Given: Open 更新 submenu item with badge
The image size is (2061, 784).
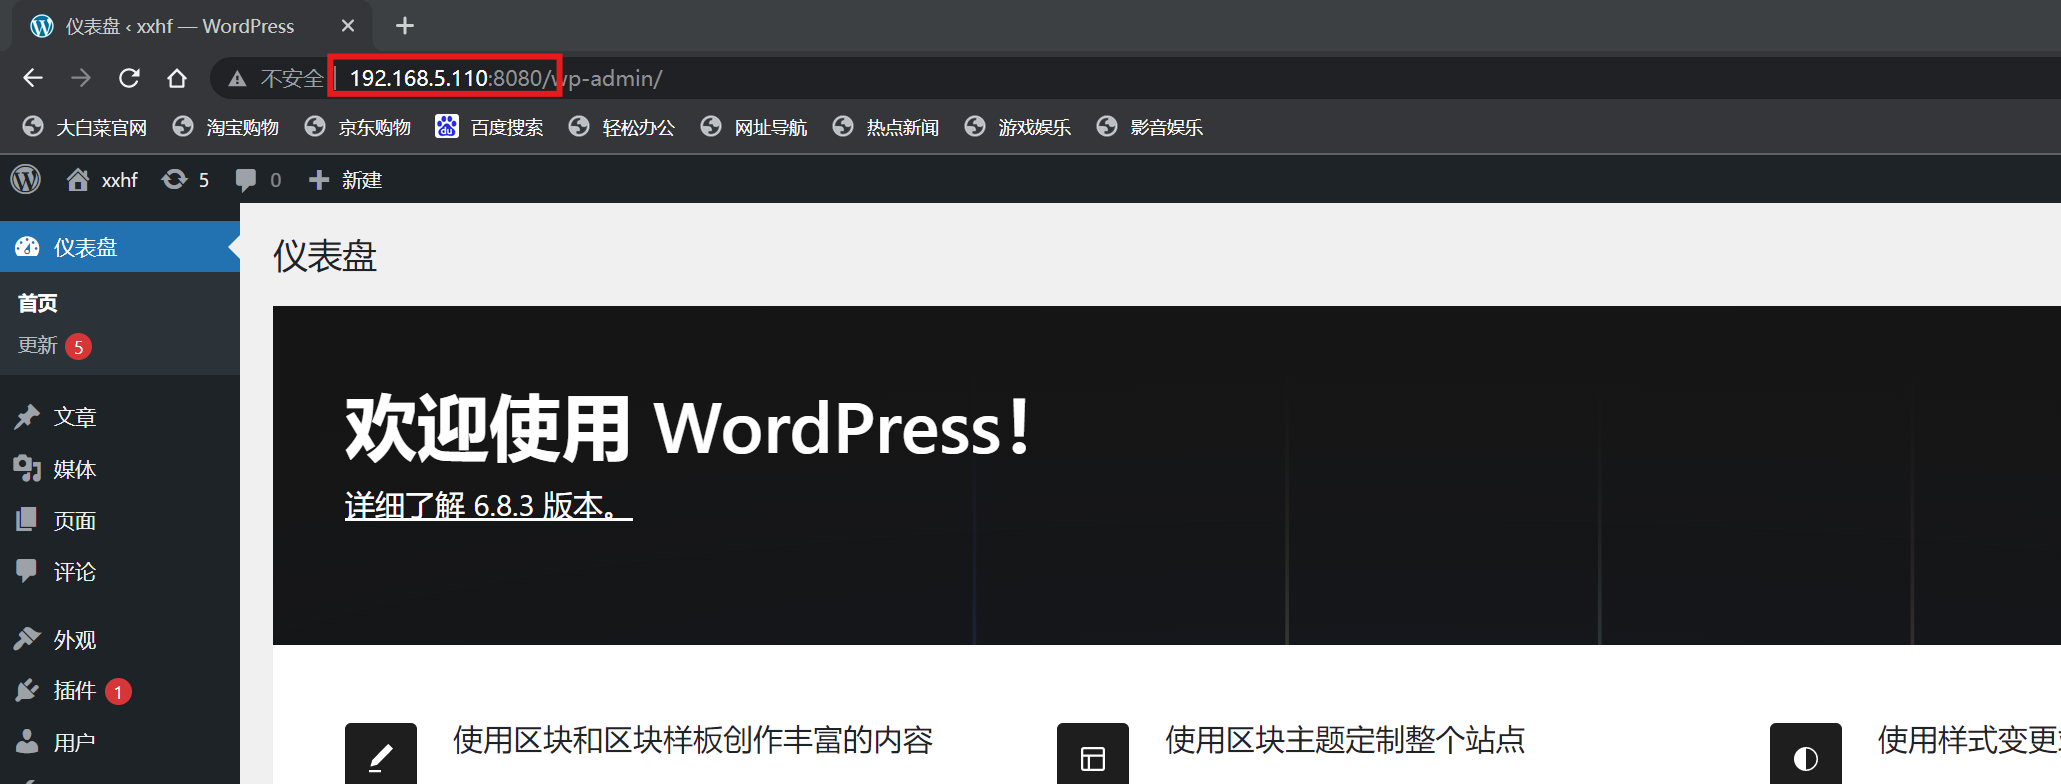Looking at the screenshot, I should tap(55, 346).
